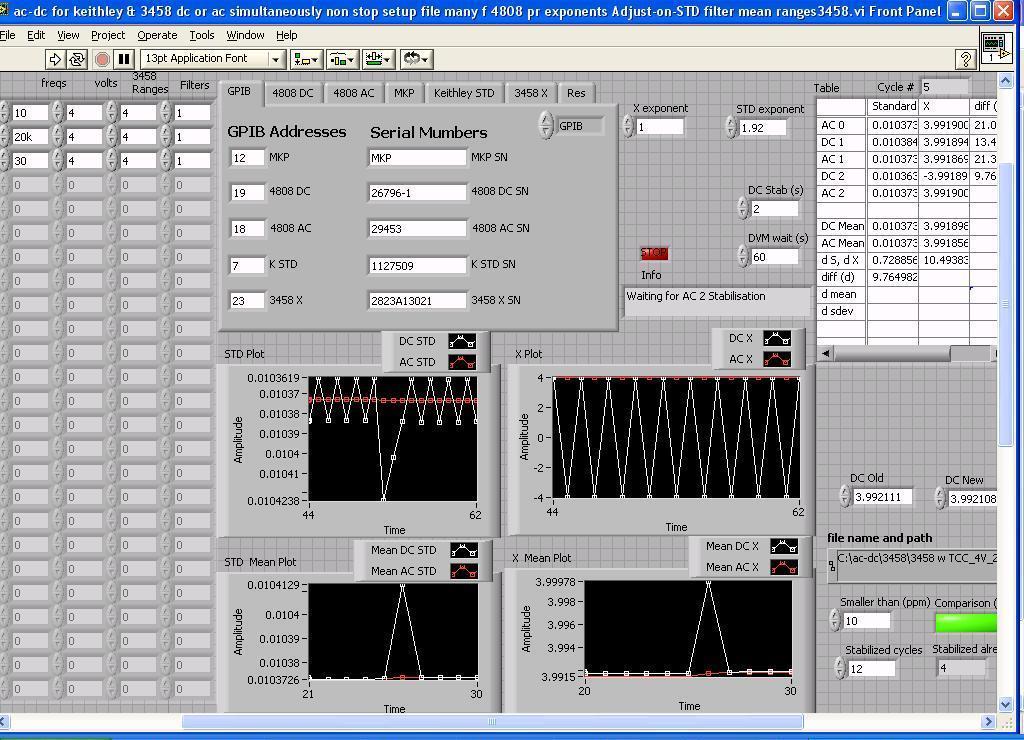This screenshot has height=740, width=1024.
Task: Click the Mean DC X legend icon
Action: click(x=784, y=546)
